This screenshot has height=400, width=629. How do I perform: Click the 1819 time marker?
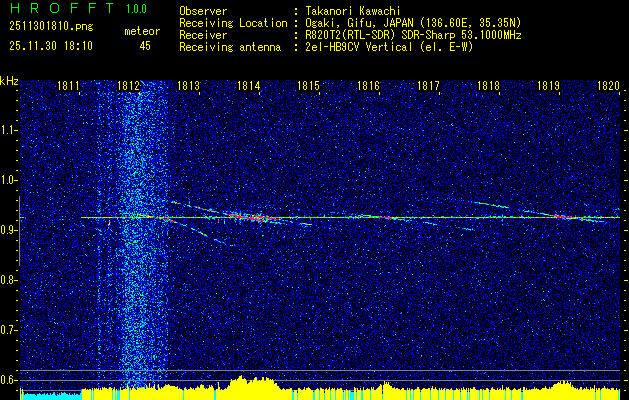pyautogui.click(x=548, y=85)
